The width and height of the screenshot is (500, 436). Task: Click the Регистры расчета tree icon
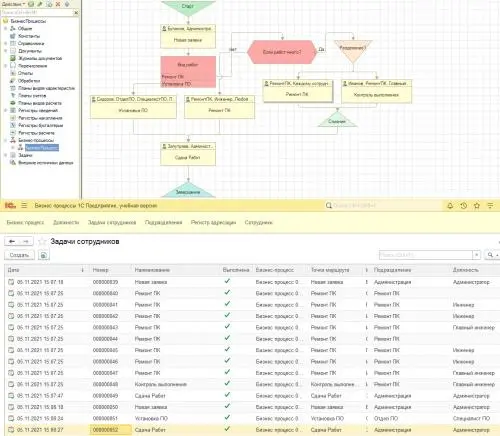13,133
